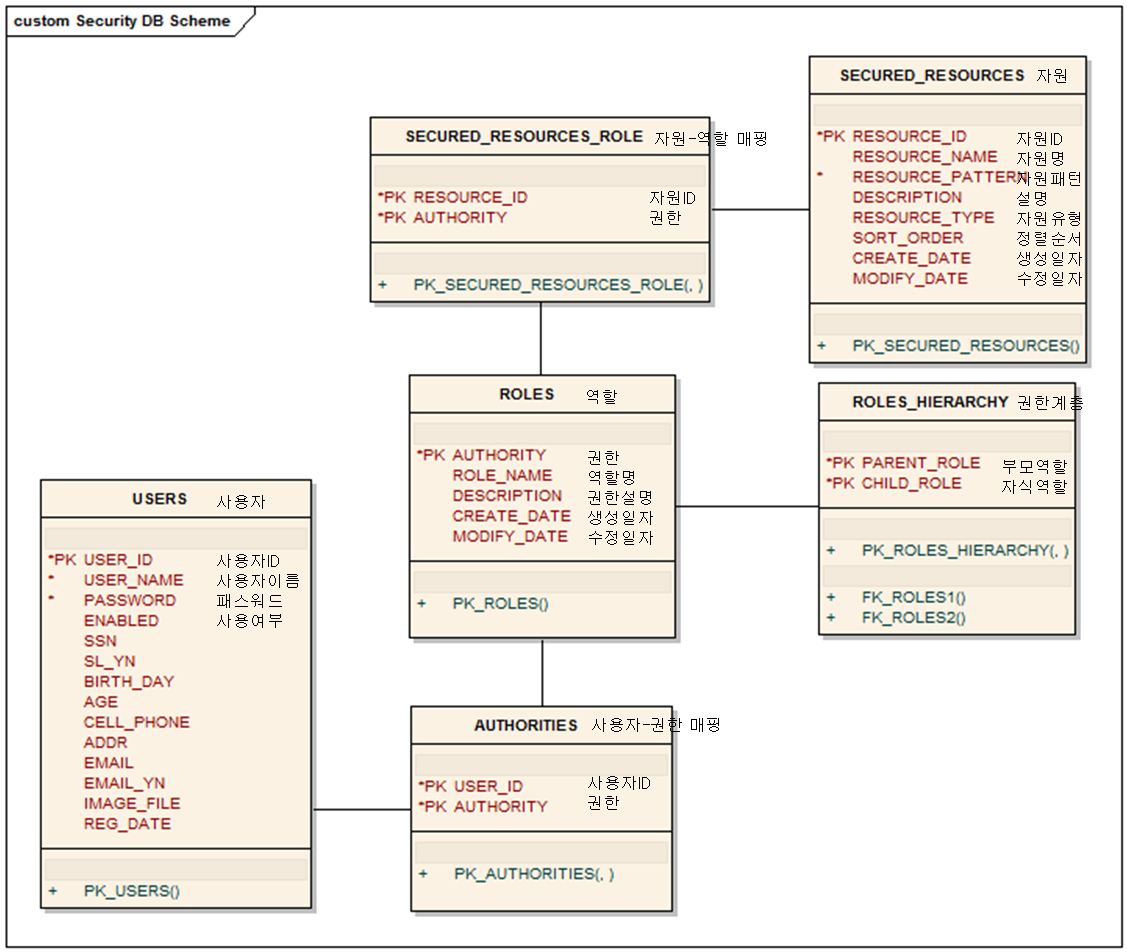Select the ROLES_HIERARCHY table title
Image resolution: width=1127 pixels, height=952 pixels.
pyautogui.click(x=930, y=402)
